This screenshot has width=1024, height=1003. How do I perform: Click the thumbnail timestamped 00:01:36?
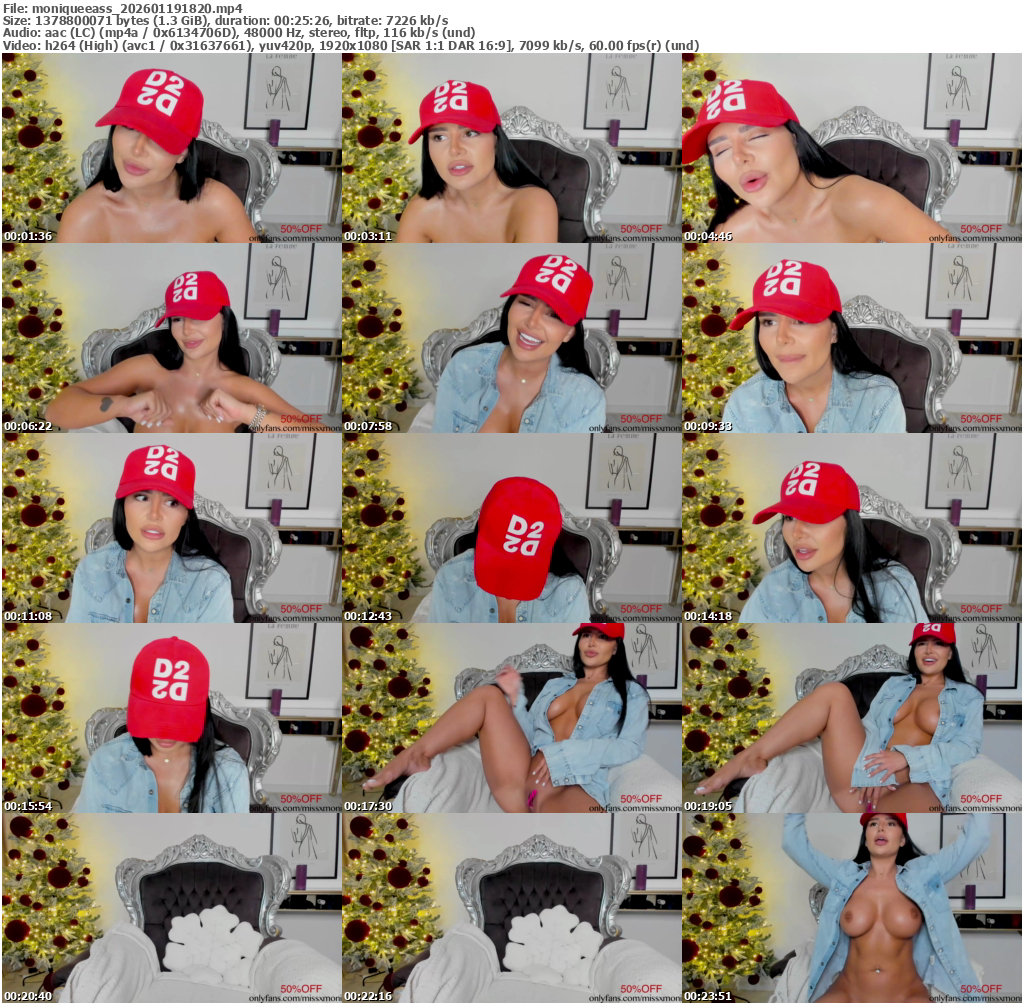(171, 148)
